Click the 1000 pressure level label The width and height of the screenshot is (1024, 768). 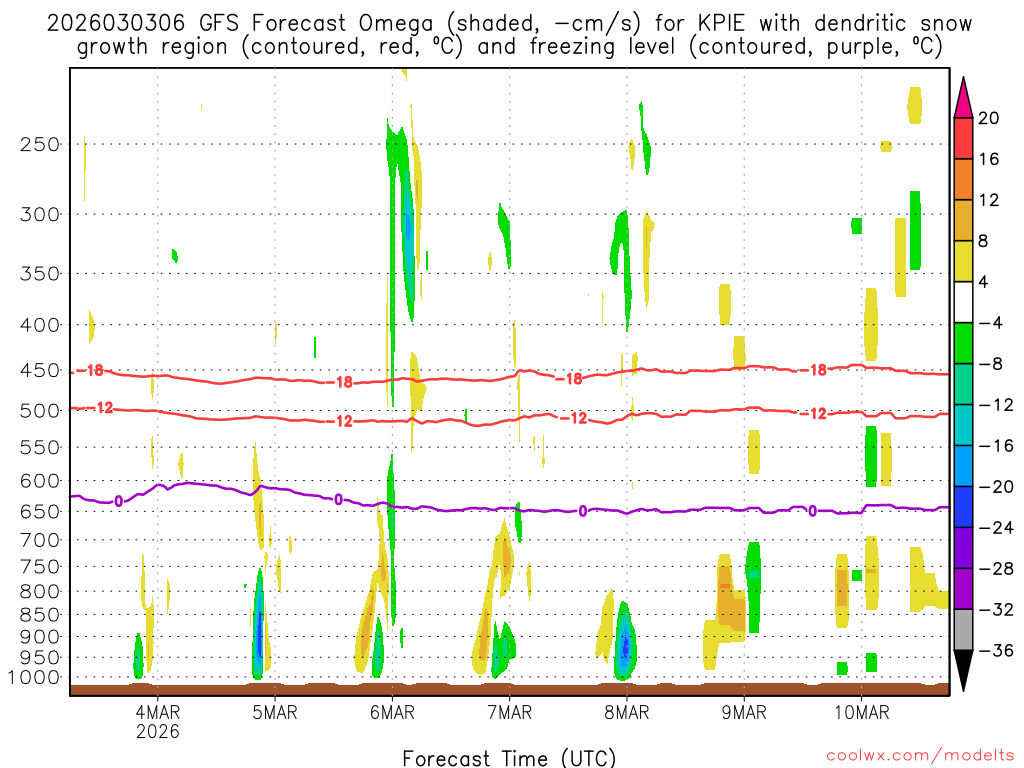pyautogui.click(x=34, y=677)
